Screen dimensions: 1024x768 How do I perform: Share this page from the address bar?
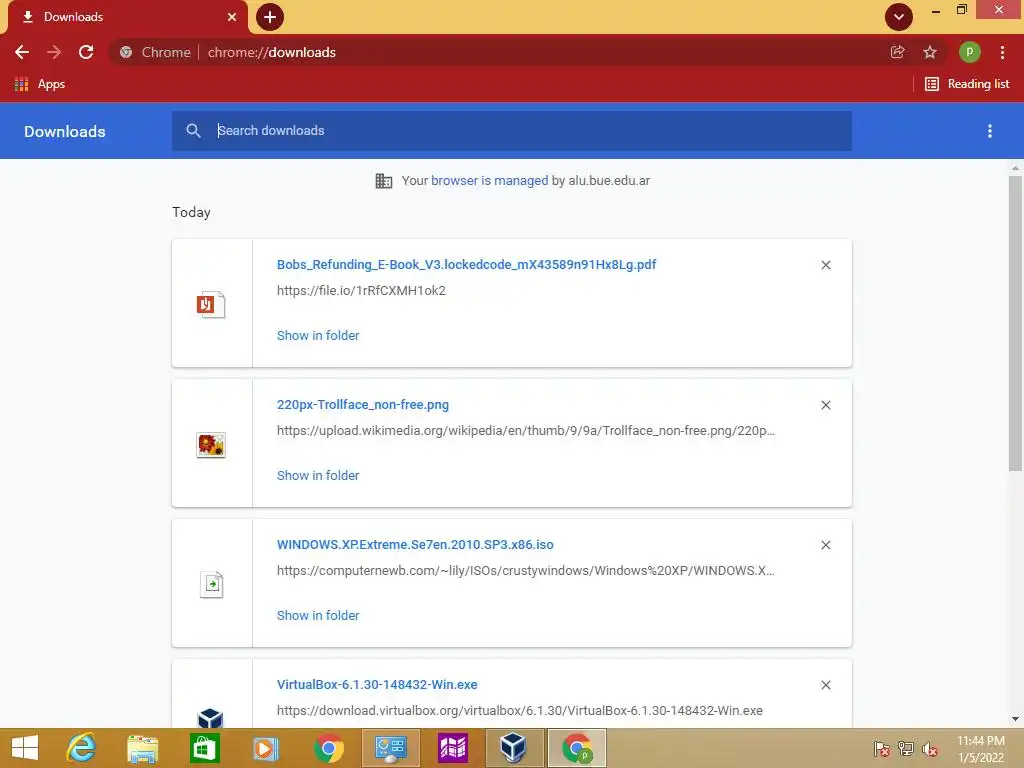[x=897, y=52]
